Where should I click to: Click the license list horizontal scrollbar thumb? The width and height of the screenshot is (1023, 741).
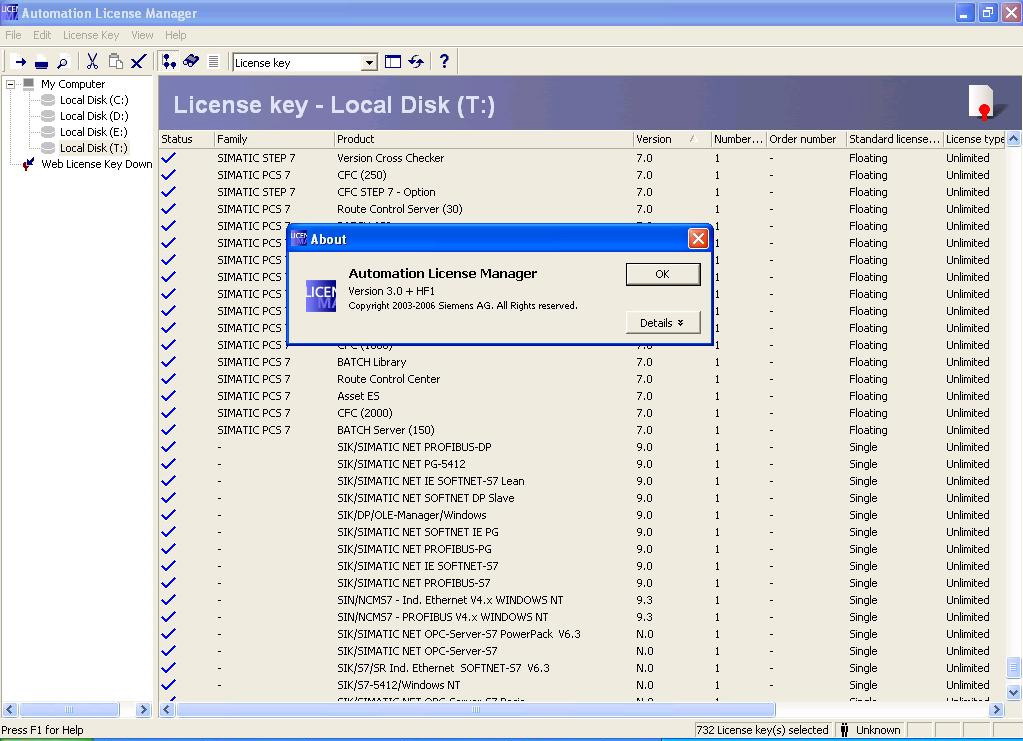pyautogui.click(x=476, y=709)
